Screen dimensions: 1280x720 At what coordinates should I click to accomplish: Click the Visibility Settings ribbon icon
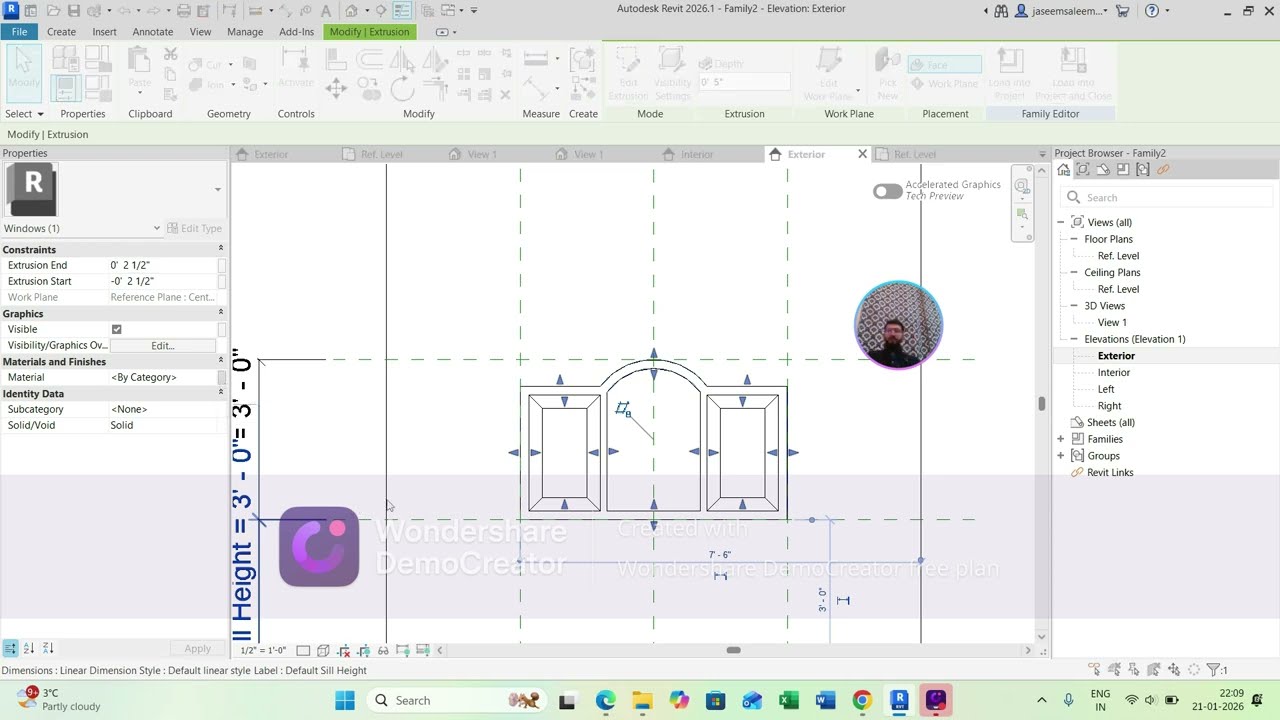[672, 73]
